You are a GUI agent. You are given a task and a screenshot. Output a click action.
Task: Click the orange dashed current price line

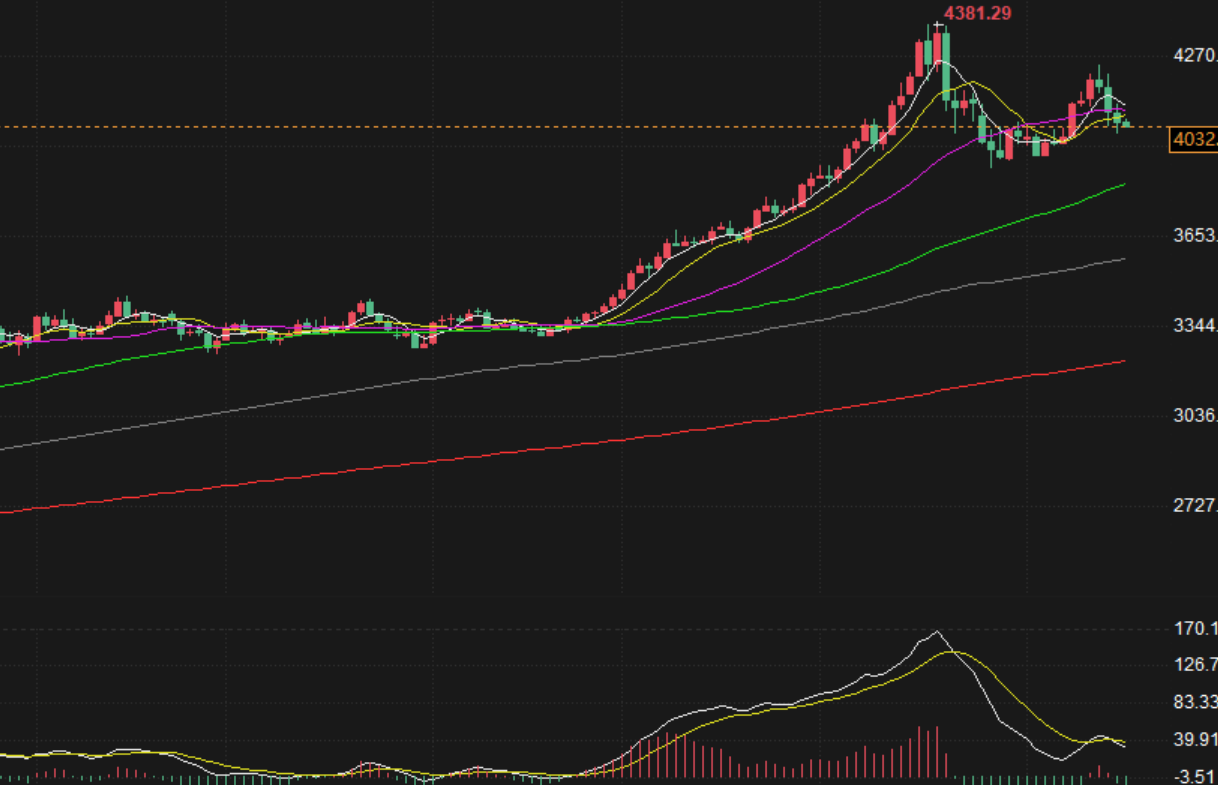(580, 126)
